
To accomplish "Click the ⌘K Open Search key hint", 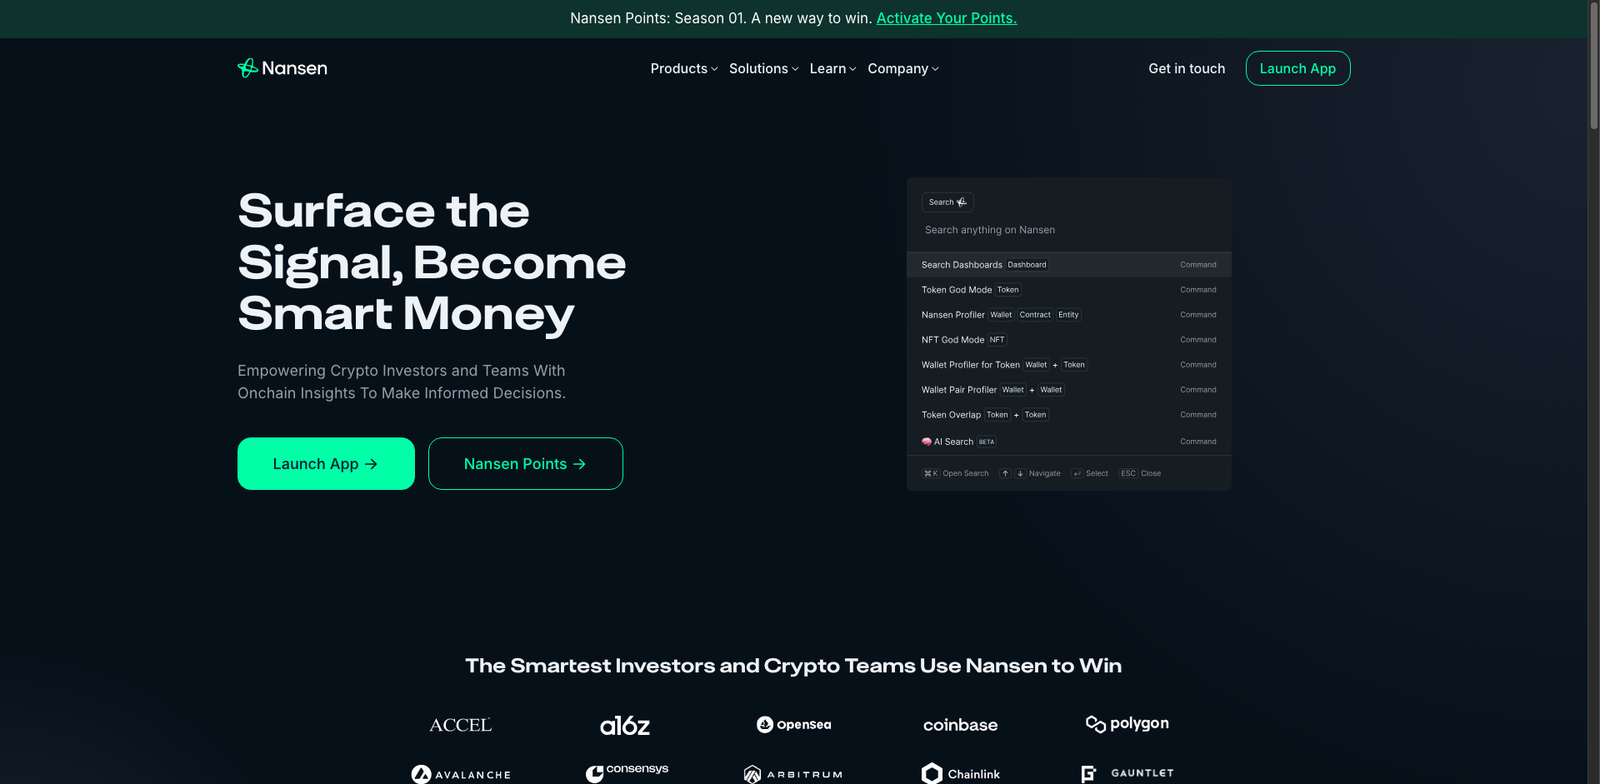I will click(x=955, y=474).
